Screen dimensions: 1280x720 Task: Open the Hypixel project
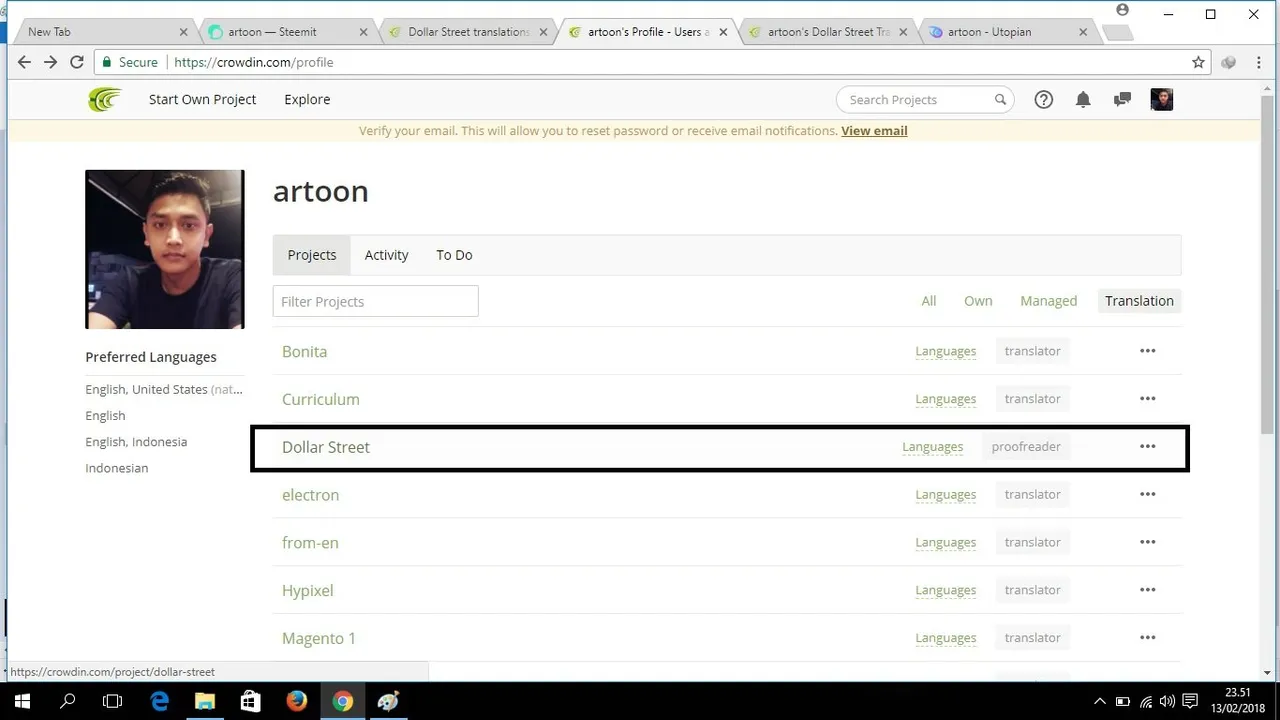pos(307,590)
